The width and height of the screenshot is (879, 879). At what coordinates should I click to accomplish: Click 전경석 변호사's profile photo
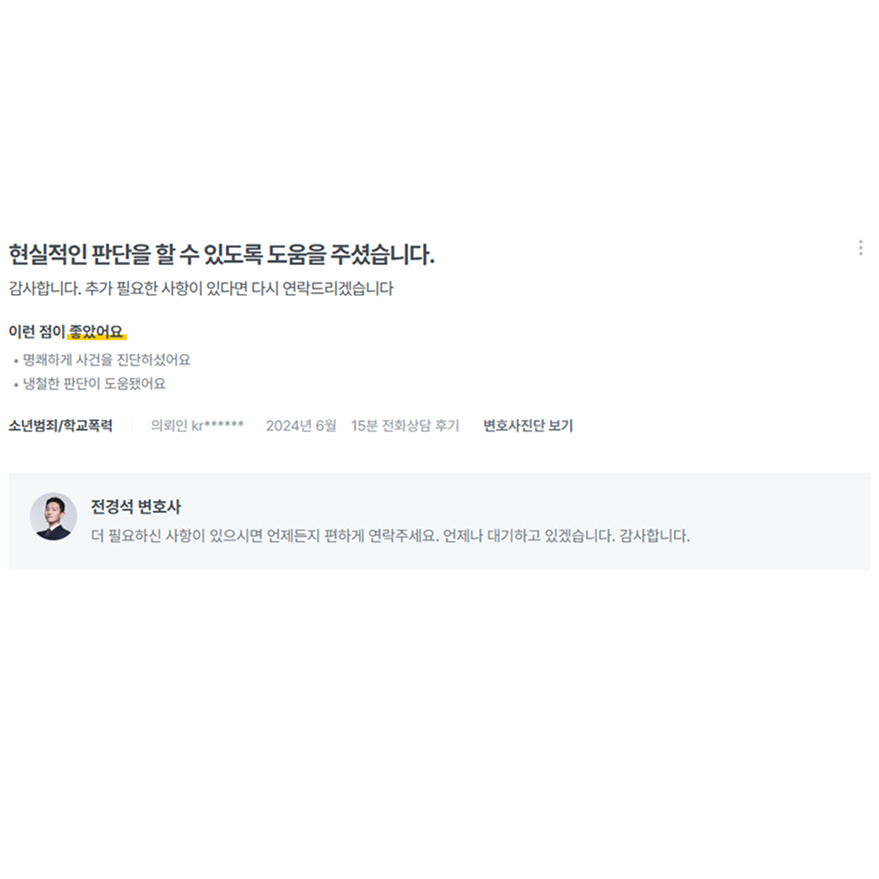click(x=53, y=517)
